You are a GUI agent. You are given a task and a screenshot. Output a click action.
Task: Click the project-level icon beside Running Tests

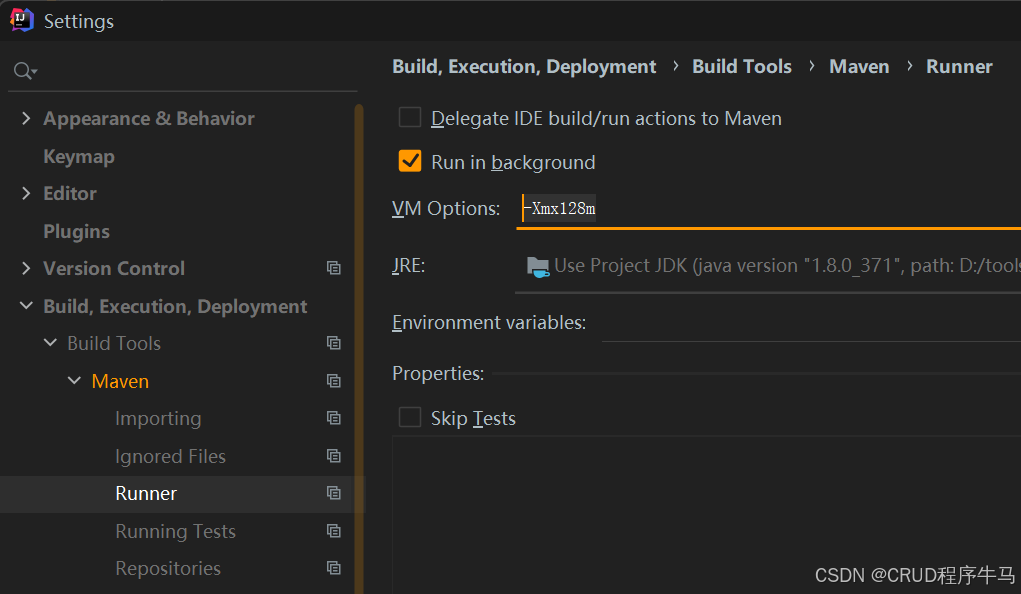[334, 531]
